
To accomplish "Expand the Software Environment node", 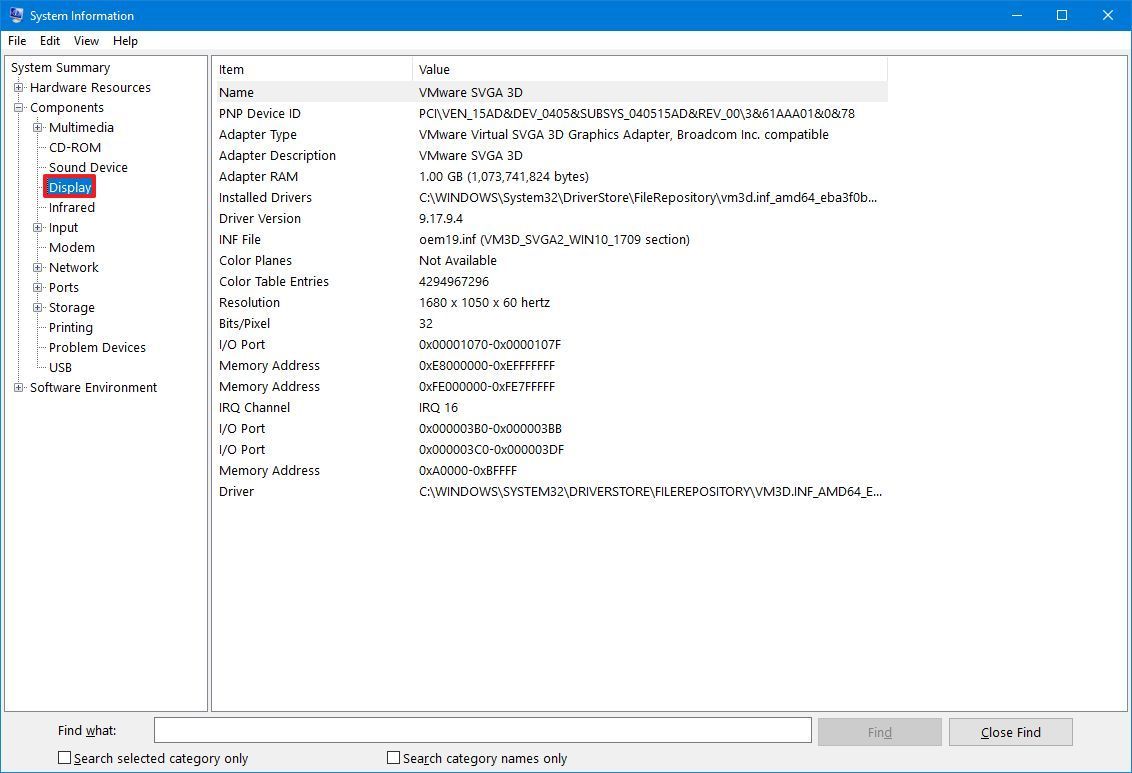I will 17,387.
